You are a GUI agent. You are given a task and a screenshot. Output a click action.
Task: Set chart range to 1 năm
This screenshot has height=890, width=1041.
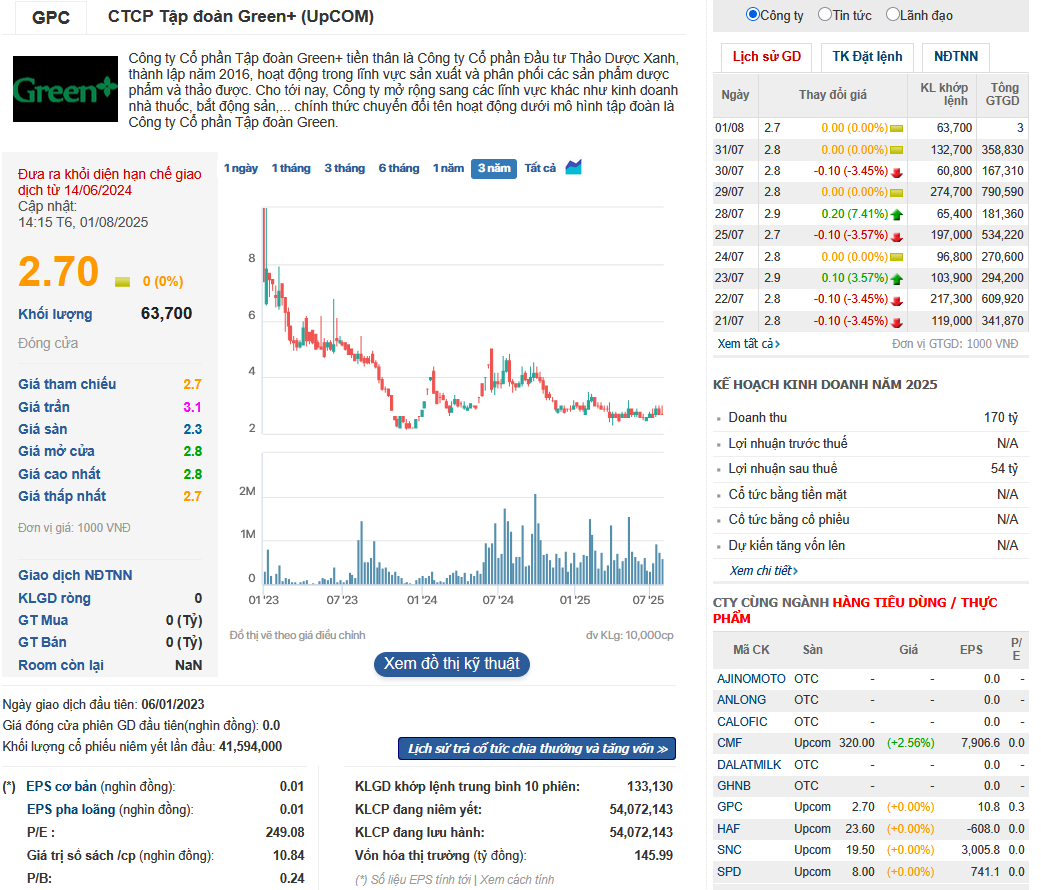pos(448,169)
